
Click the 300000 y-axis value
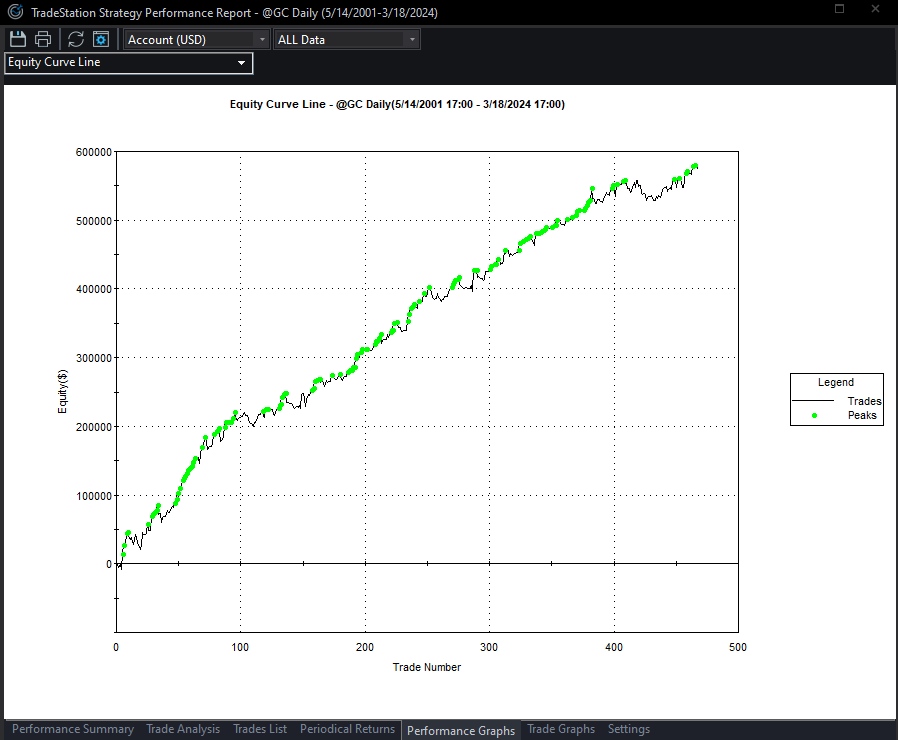93,359
